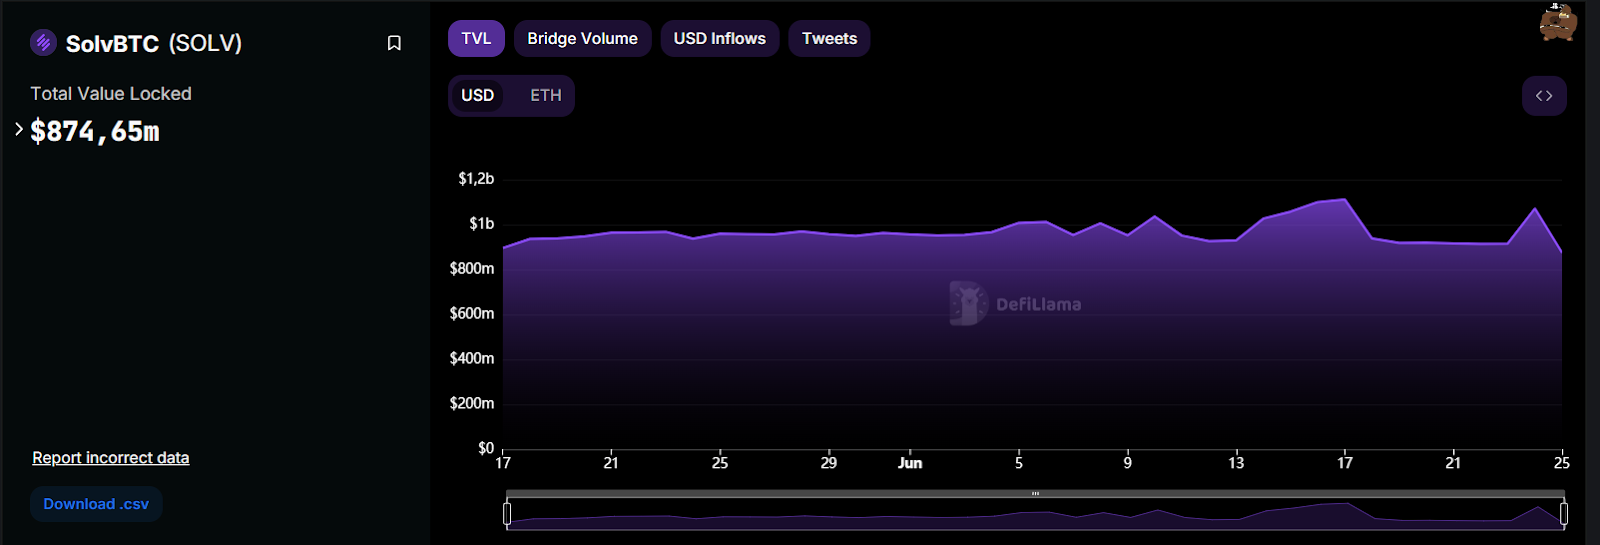Viewport: 1600px width, 545px height.
Task: Show the Tweets chart overlay
Action: pyautogui.click(x=829, y=39)
